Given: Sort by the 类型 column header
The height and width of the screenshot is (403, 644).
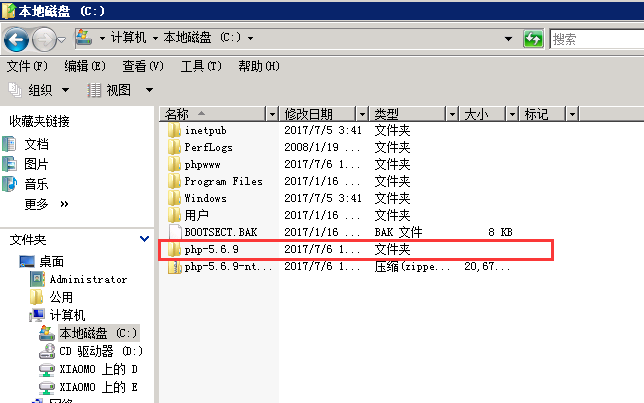Looking at the screenshot, I should [407, 114].
